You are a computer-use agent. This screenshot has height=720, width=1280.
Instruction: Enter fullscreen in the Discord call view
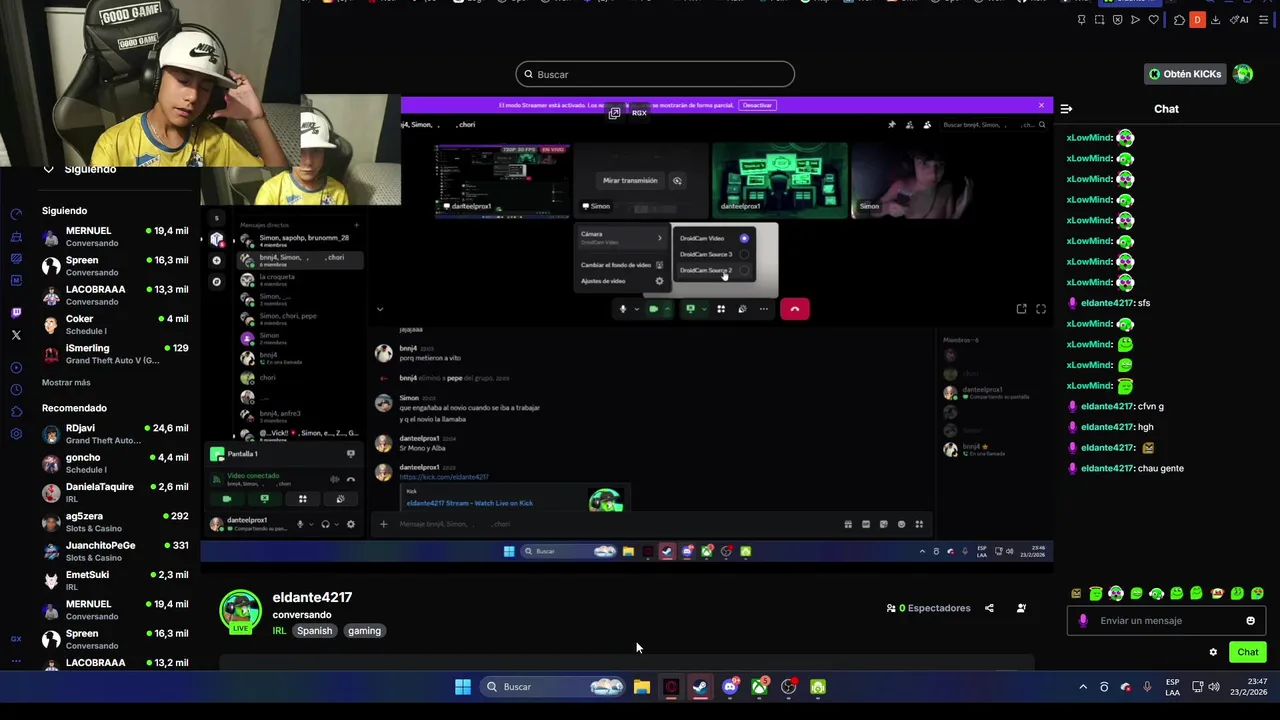click(x=1041, y=309)
